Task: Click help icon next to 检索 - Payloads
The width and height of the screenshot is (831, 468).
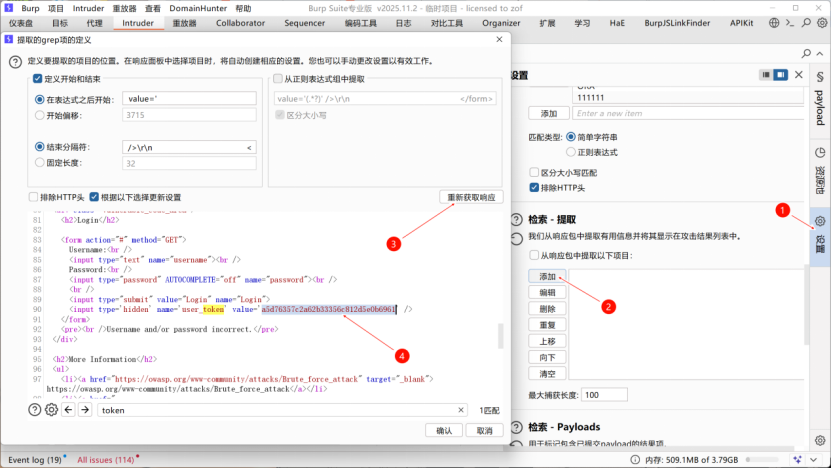Action: (516, 427)
